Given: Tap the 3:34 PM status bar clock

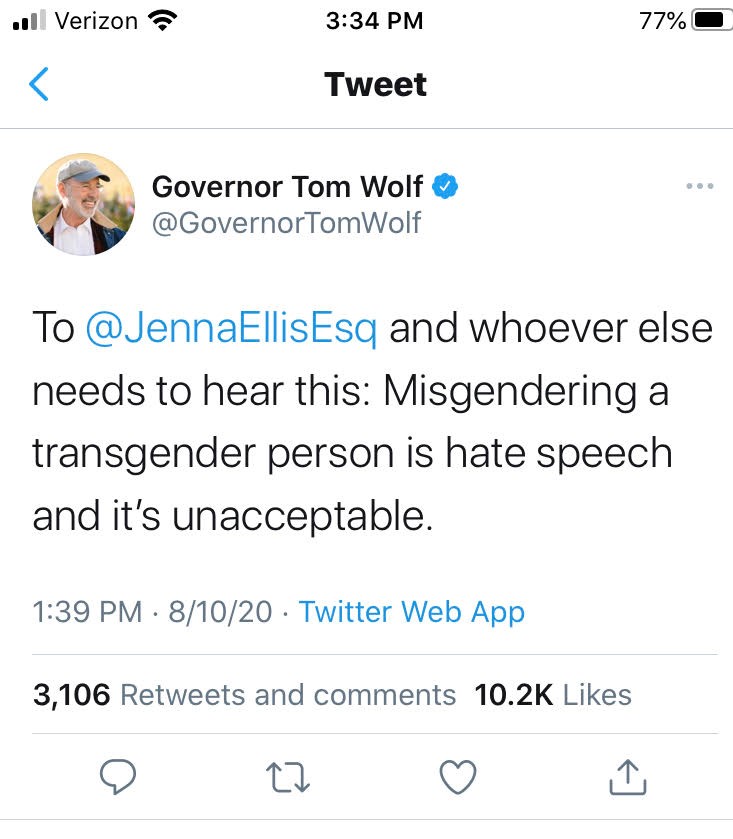Looking at the screenshot, I should (374, 20).
